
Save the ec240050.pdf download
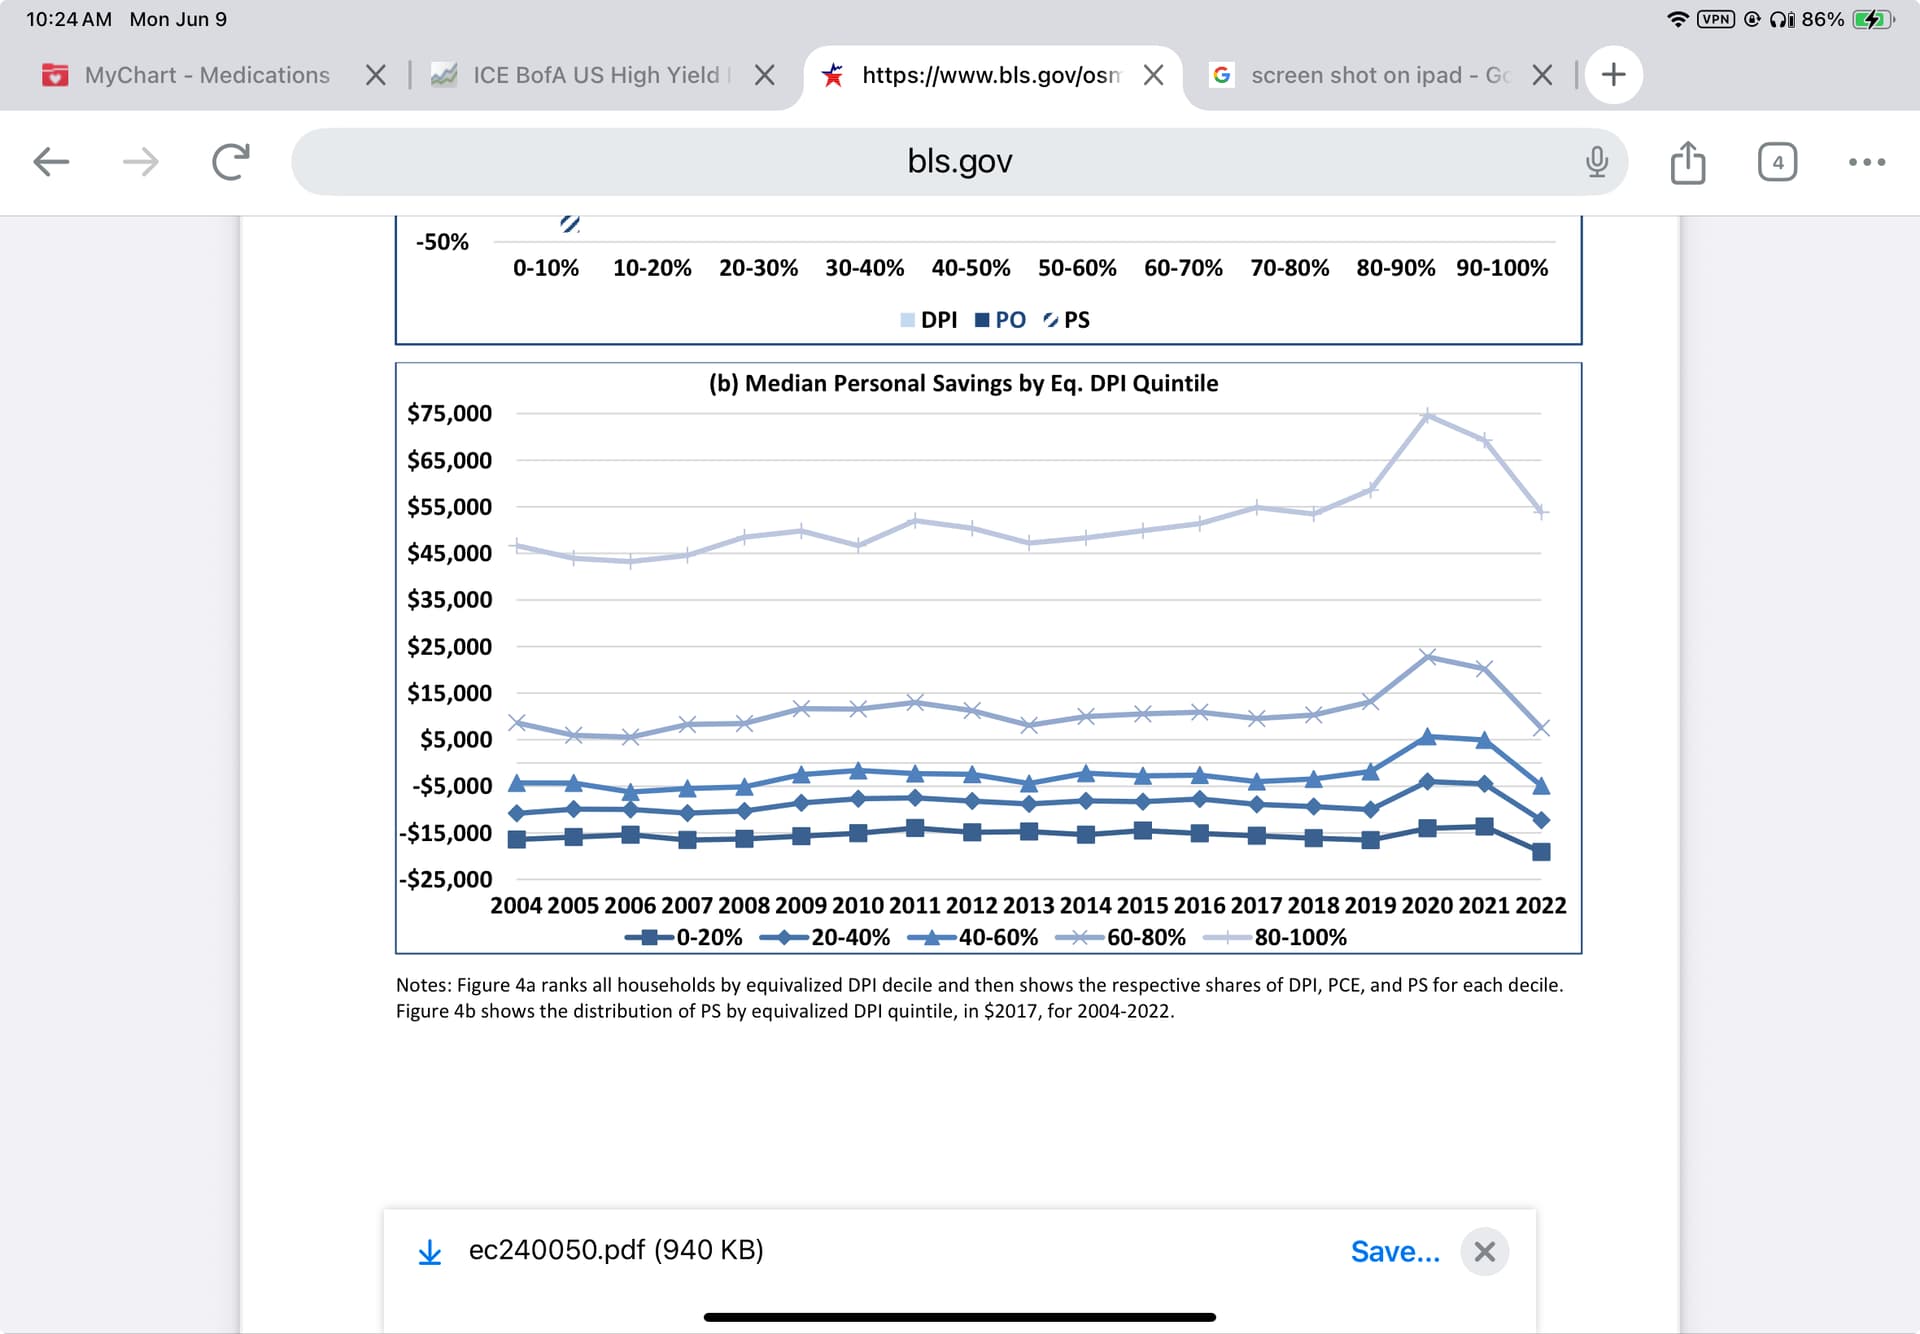(x=1394, y=1252)
